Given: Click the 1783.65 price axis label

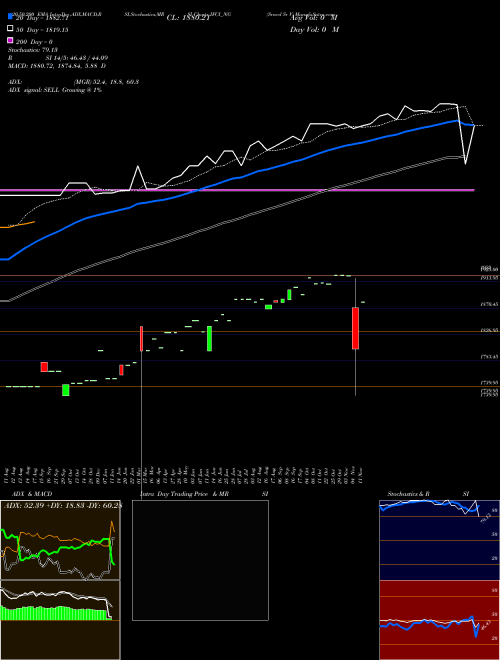Looking at the screenshot, I should point(489,357).
